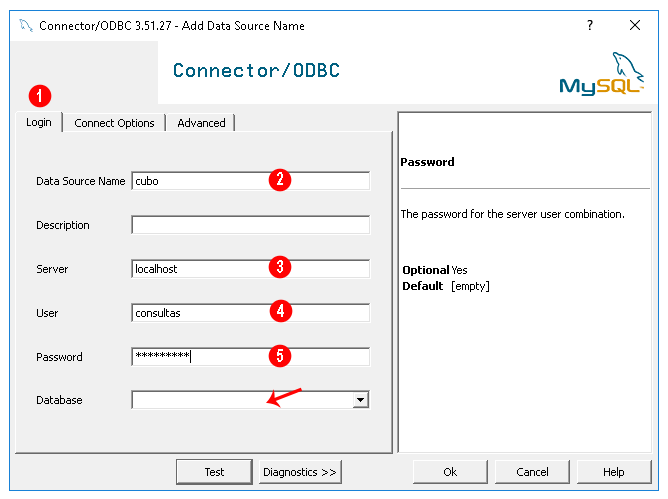This screenshot has height=499, width=668.
Task: Click the 'Optional' label in help pane
Action: click(426, 270)
